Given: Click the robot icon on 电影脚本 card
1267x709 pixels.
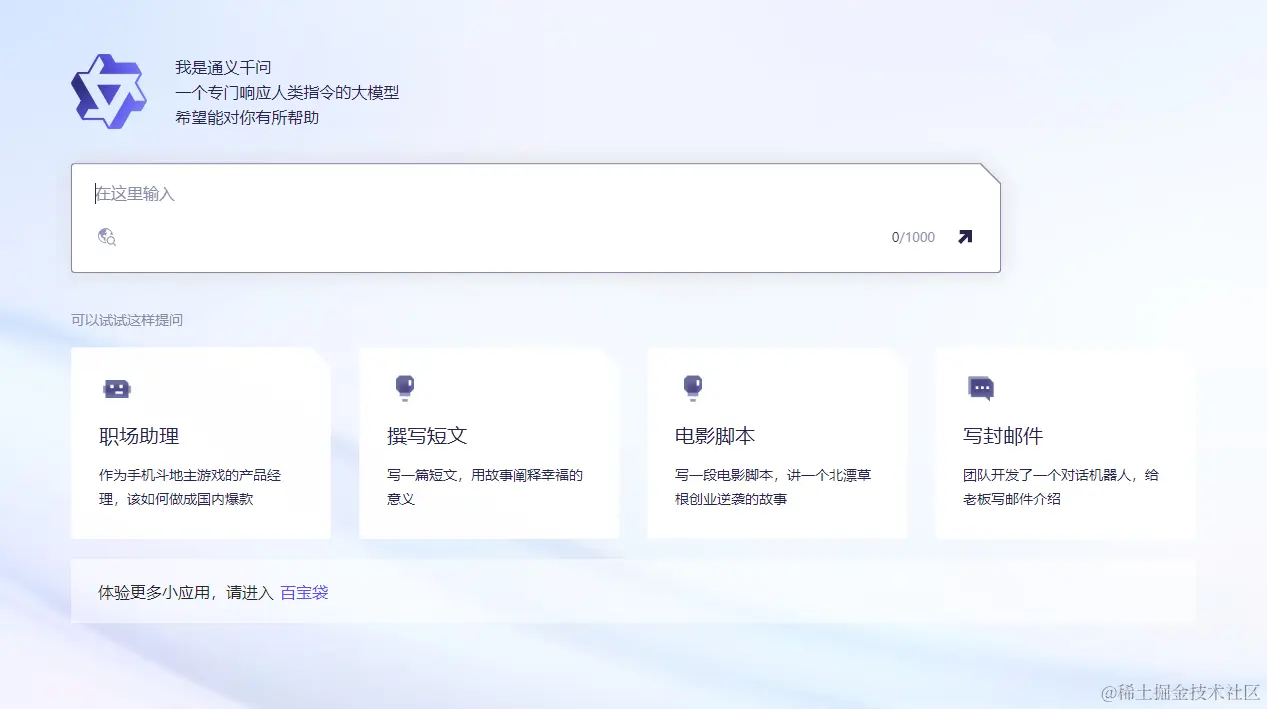Looking at the screenshot, I should 693,388.
